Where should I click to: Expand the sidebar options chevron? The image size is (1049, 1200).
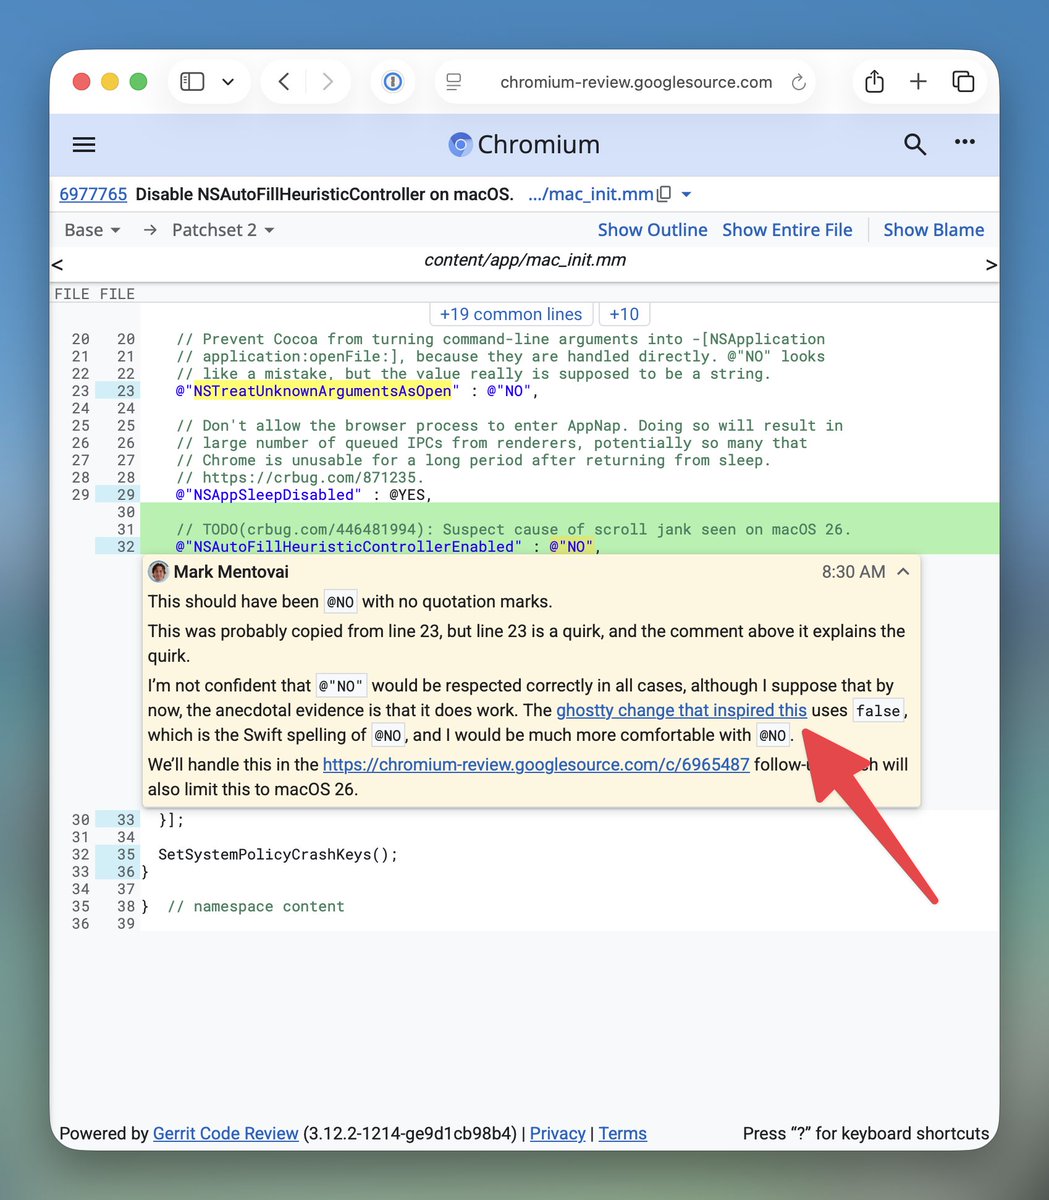pos(228,82)
